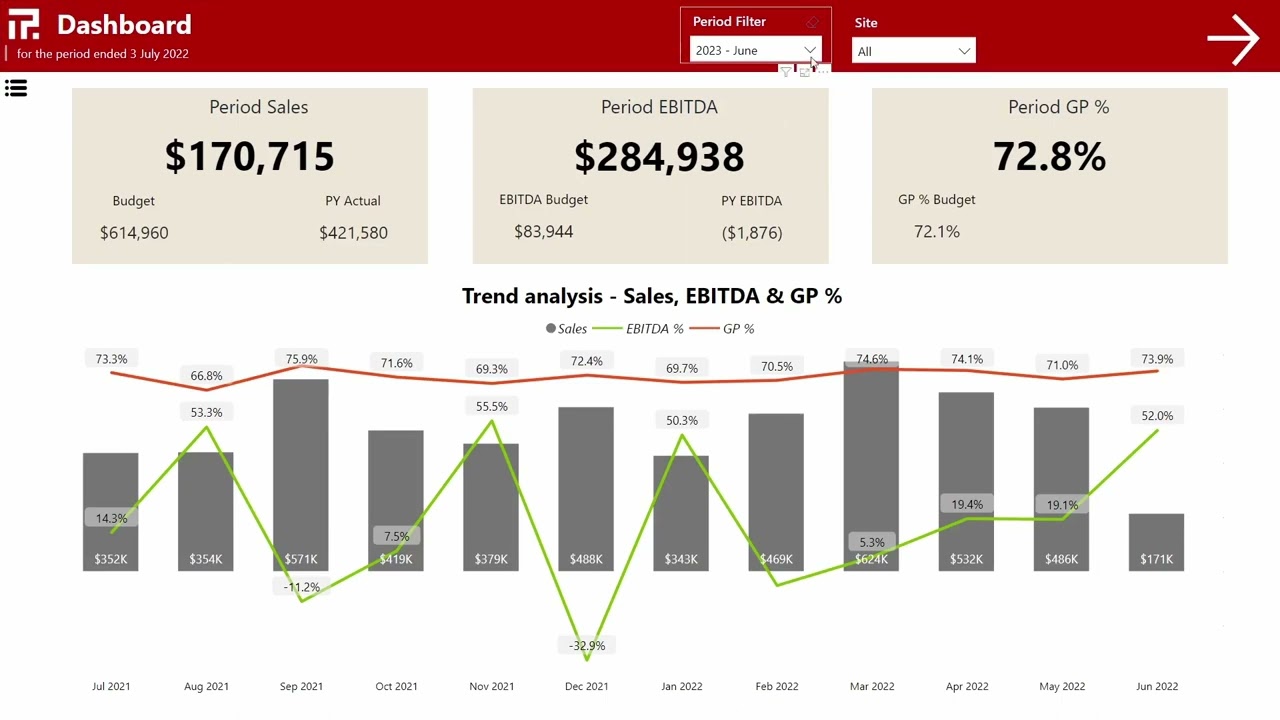Select the May 2022 sales bar $486K
1280x720 pixels.
(1061, 489)
